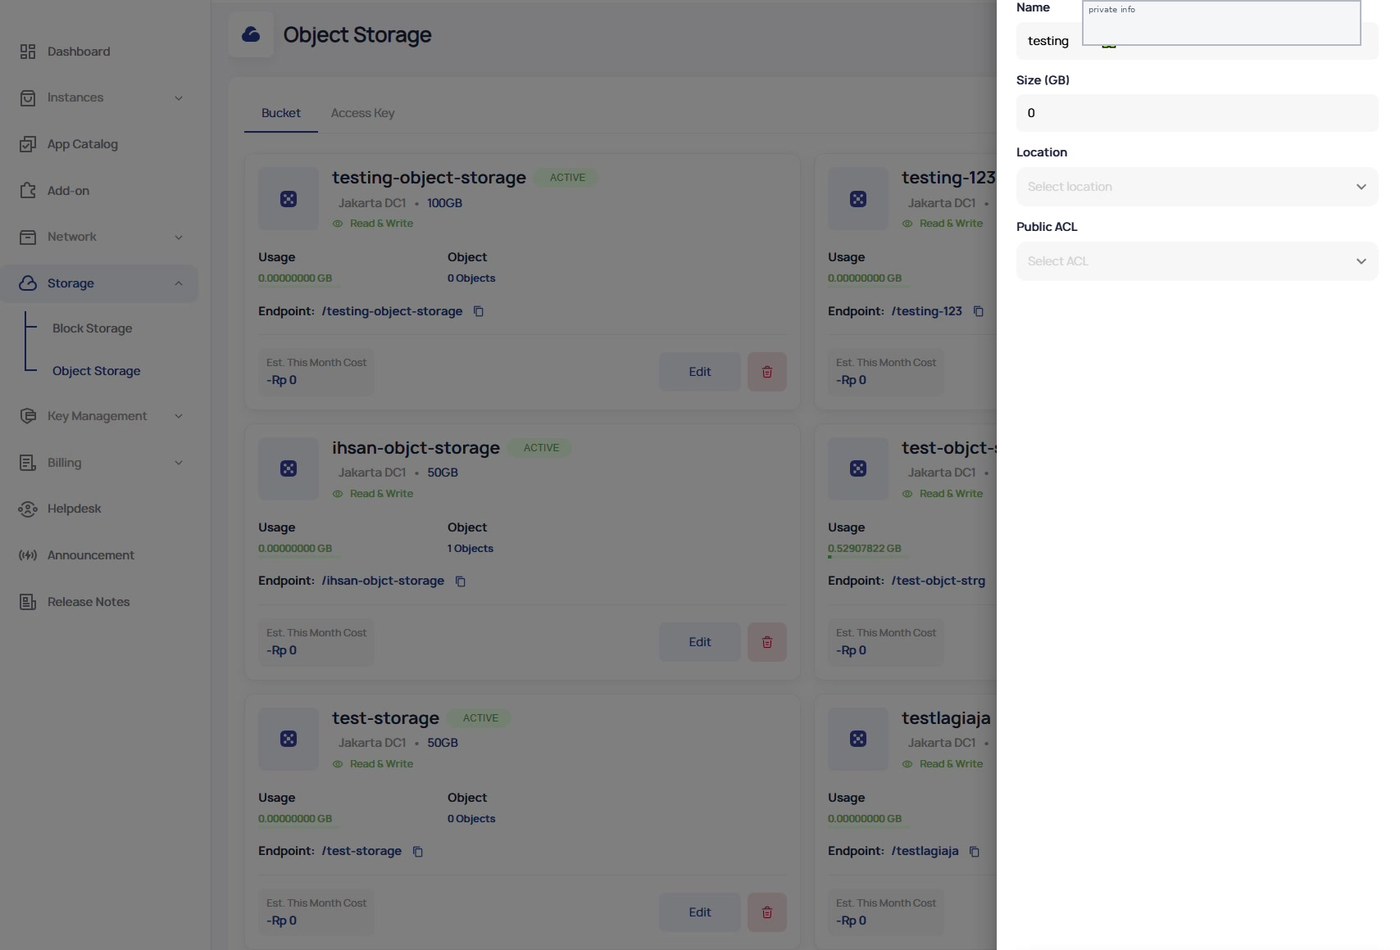
Task: Open Block Storage in sidebar
Action: (92, 329)
